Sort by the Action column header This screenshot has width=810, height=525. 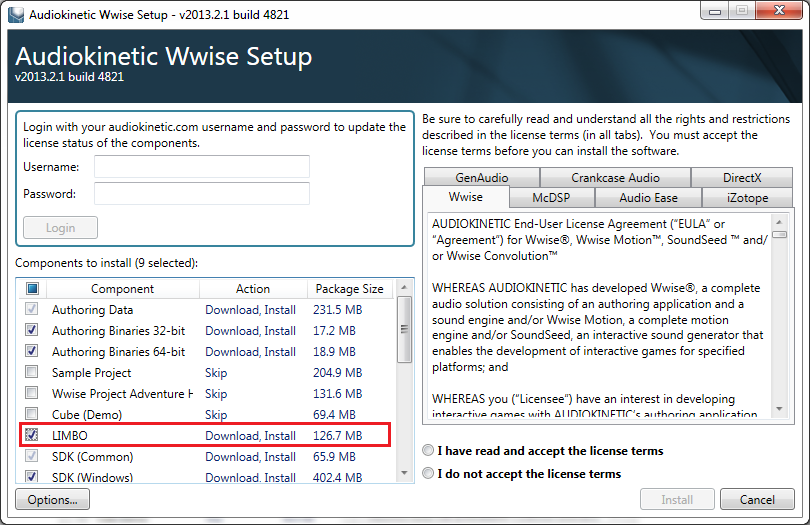click(253, 288)
